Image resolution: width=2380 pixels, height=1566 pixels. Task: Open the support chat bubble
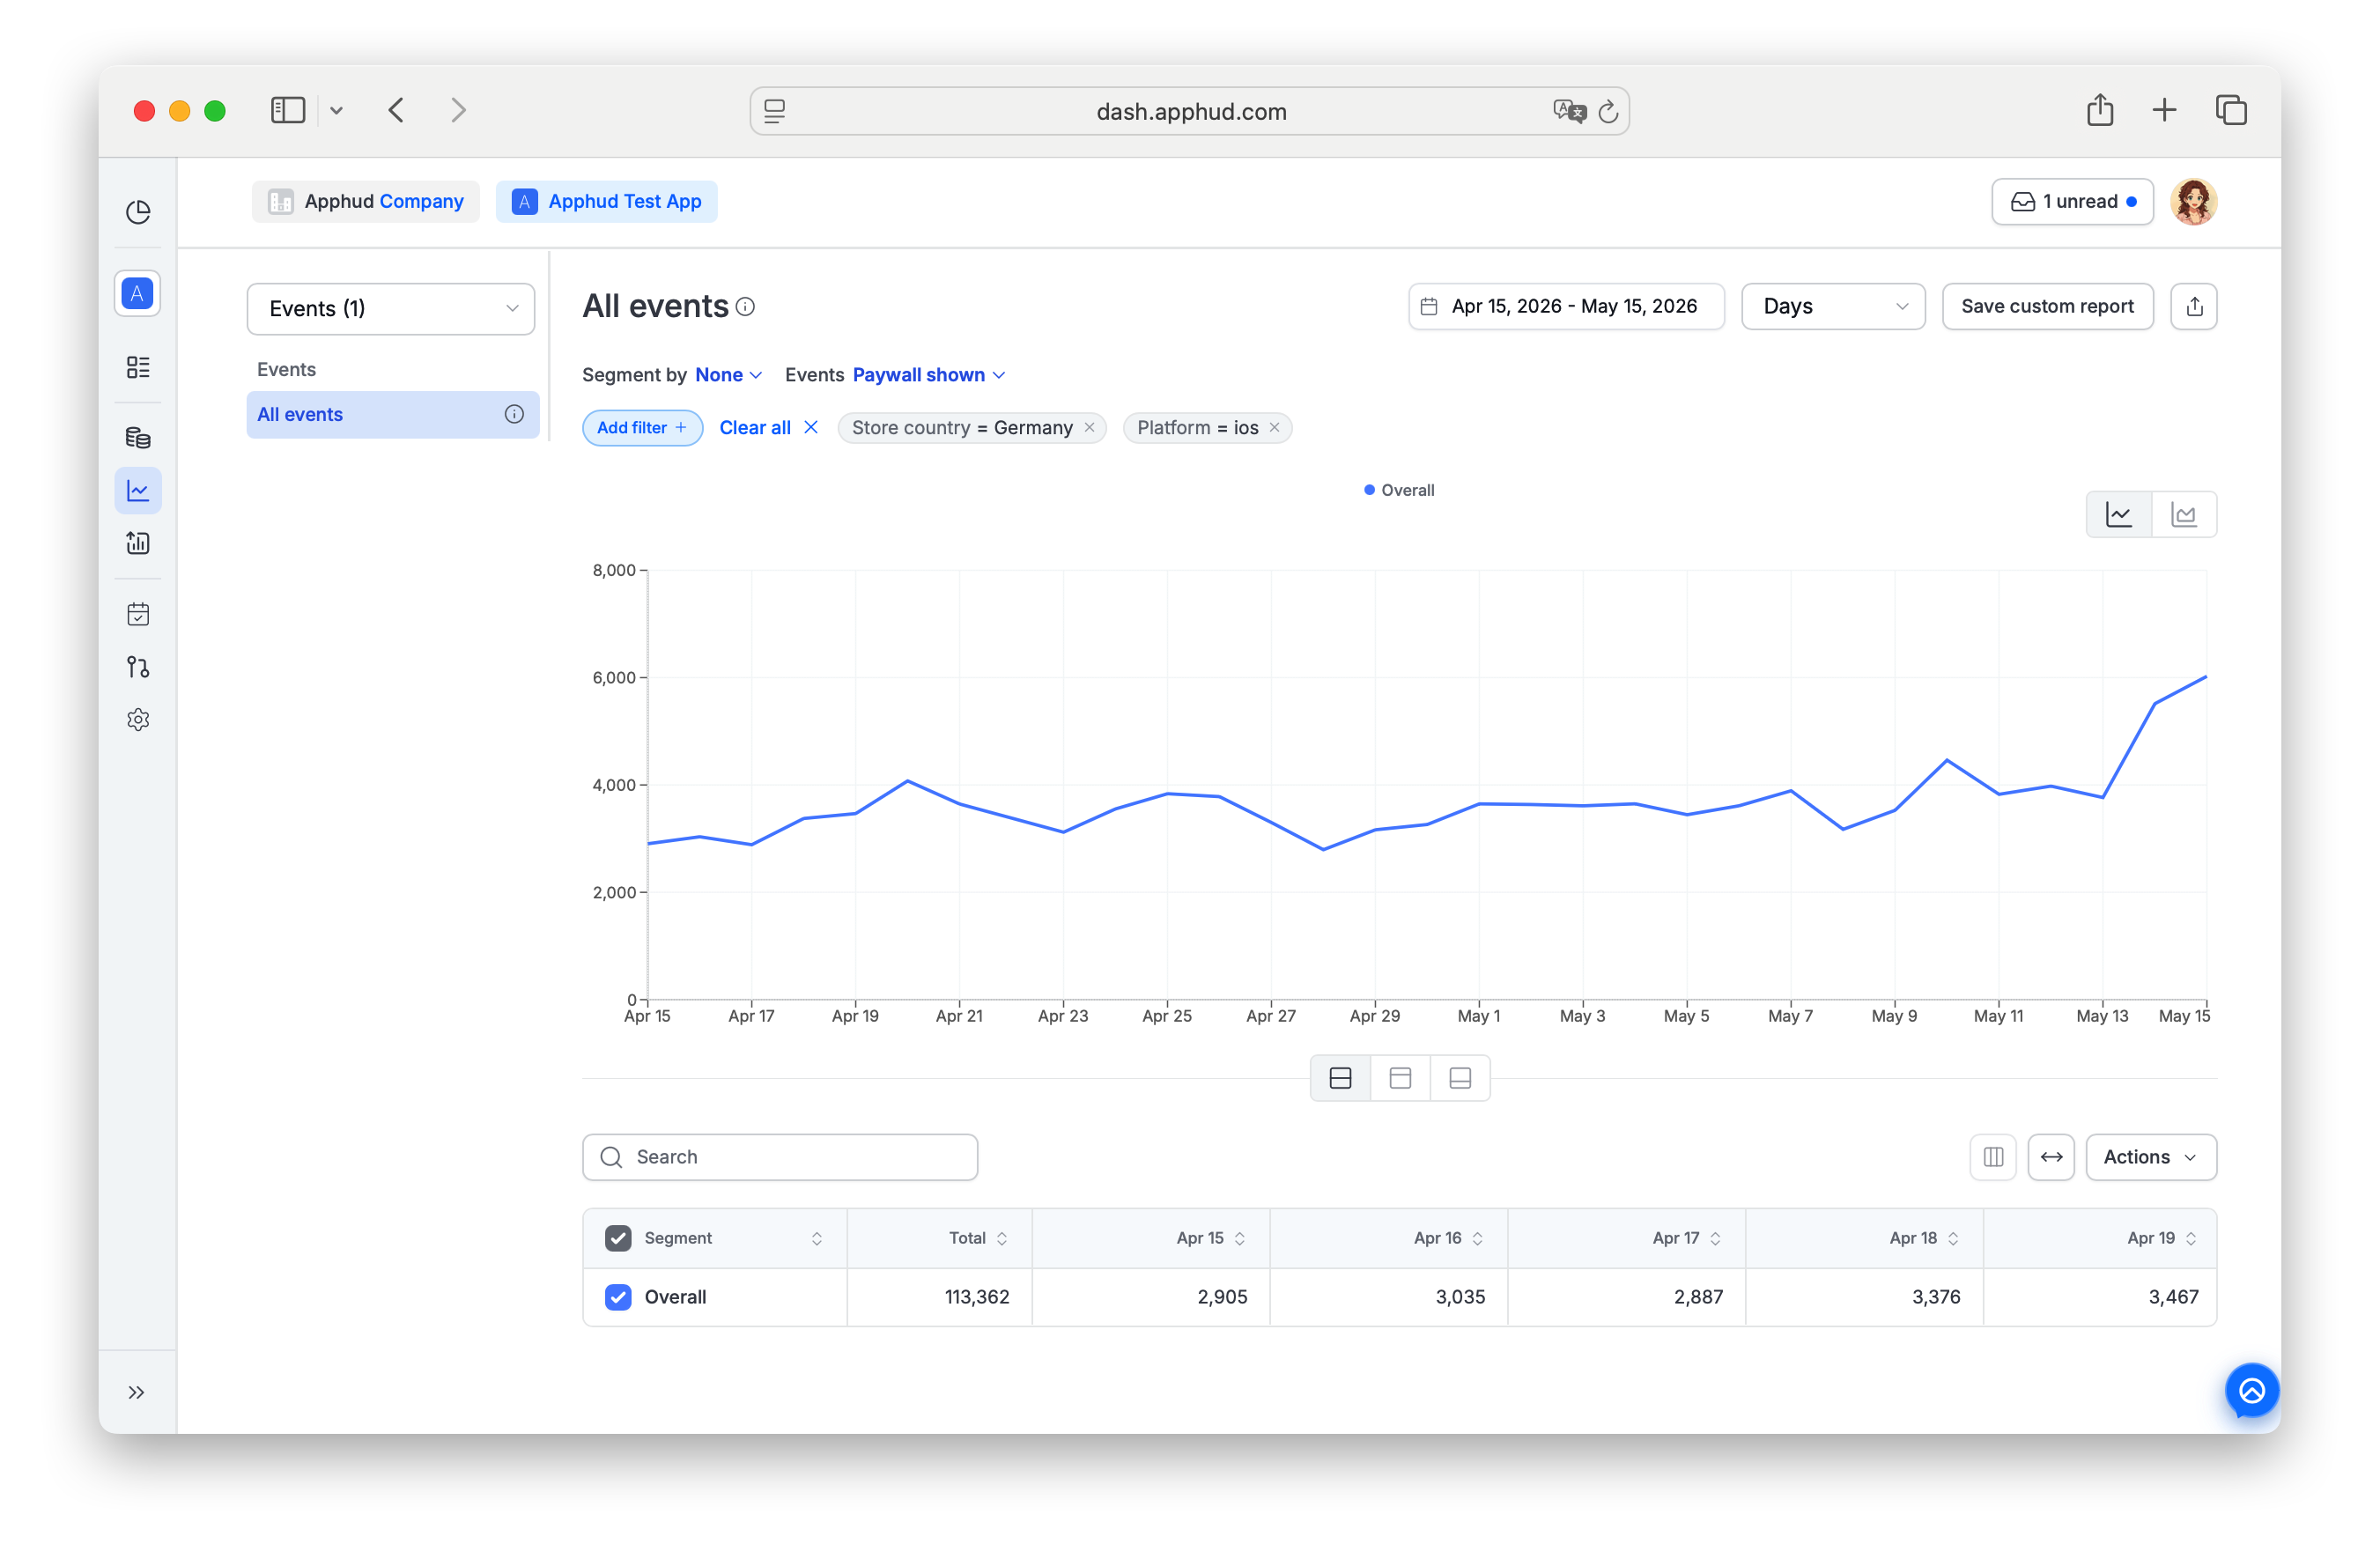click(x=2251, y=1390)
